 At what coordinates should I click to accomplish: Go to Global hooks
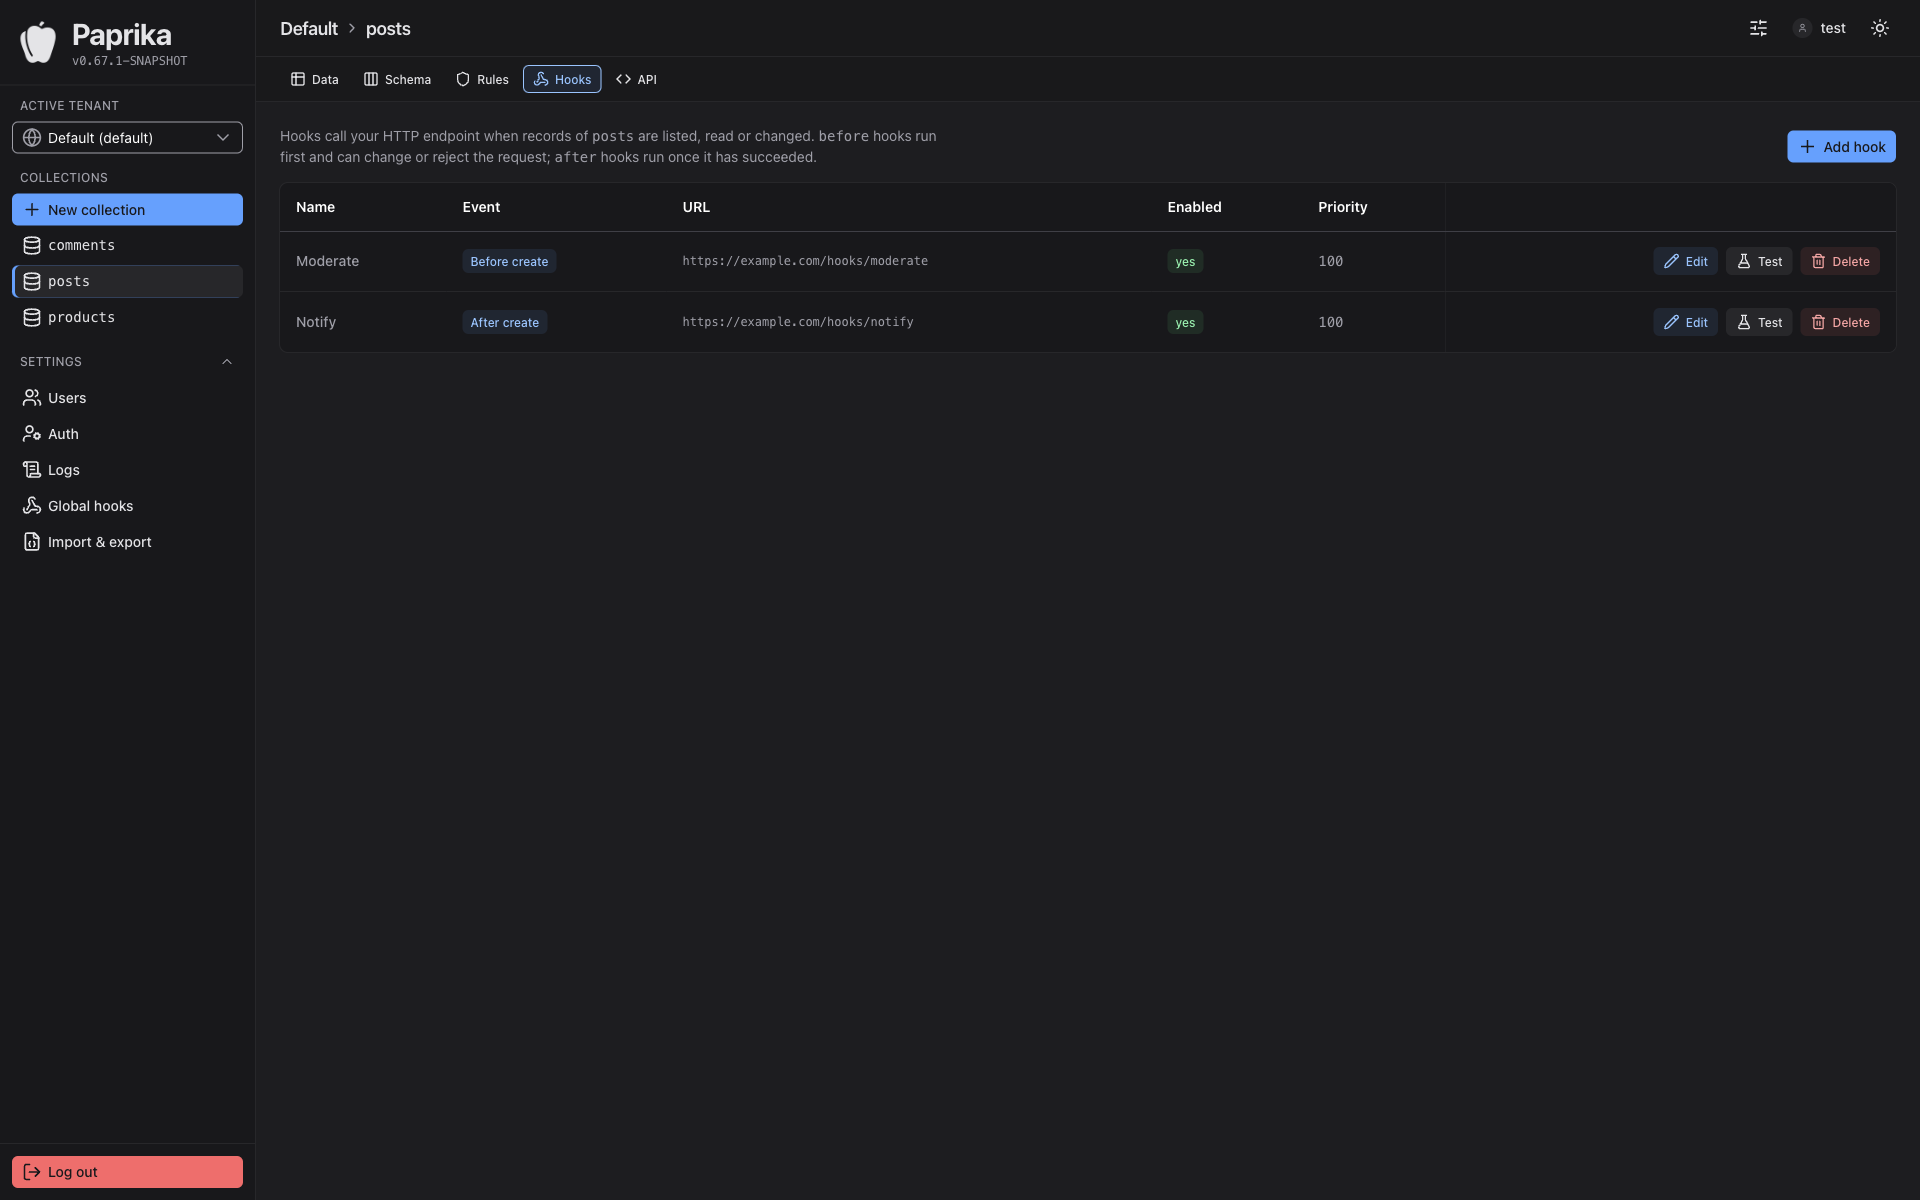point(127,506)
